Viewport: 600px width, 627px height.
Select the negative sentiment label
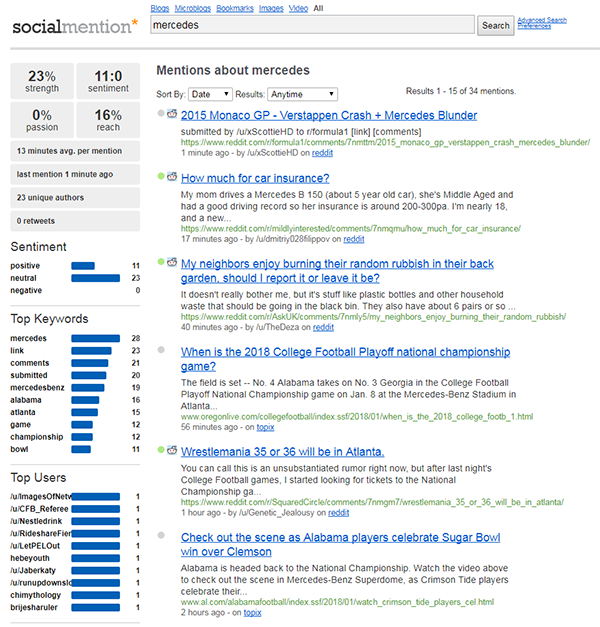pos(26,291)
